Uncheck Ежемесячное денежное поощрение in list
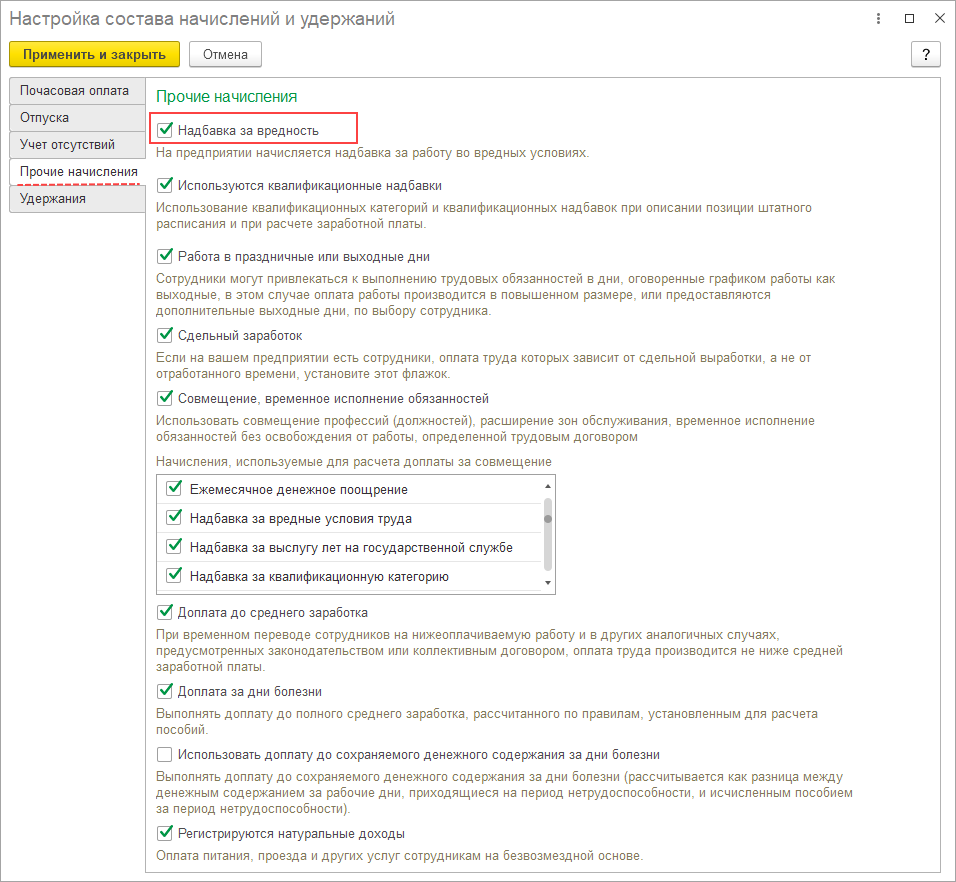 [174, 488]
